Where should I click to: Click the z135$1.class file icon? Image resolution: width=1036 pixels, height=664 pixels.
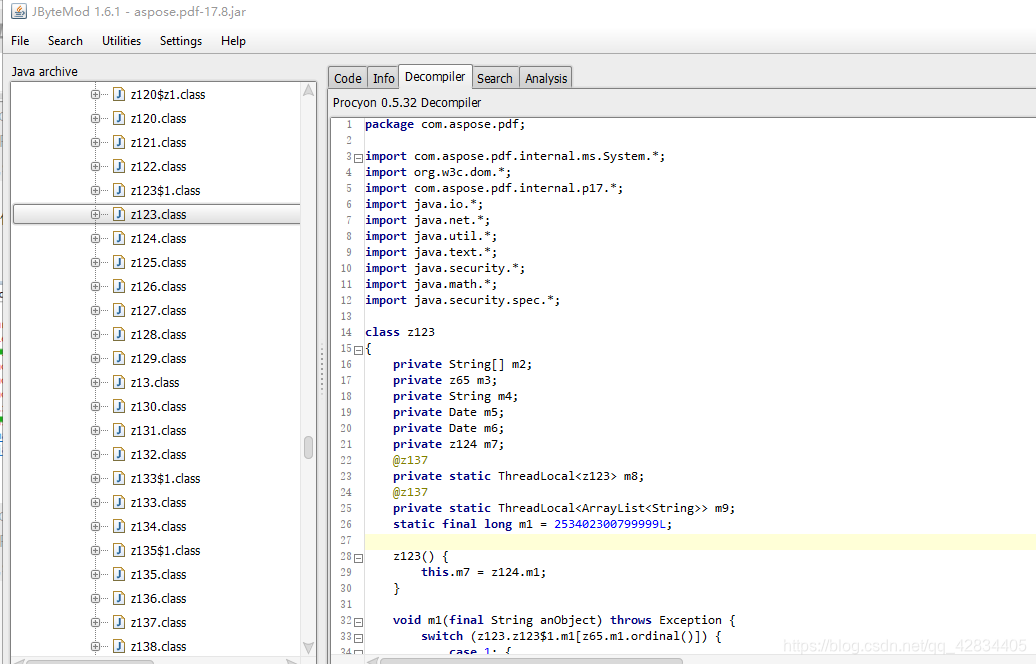pyautogui.click(x=119, y=550)
